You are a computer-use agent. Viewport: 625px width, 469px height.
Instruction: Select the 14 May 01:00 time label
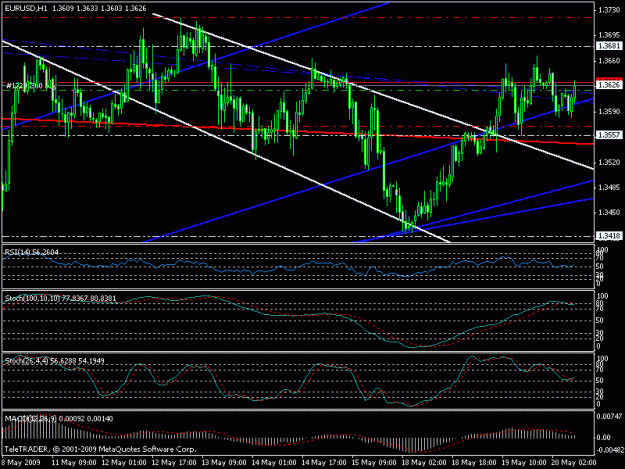[274, 463]
